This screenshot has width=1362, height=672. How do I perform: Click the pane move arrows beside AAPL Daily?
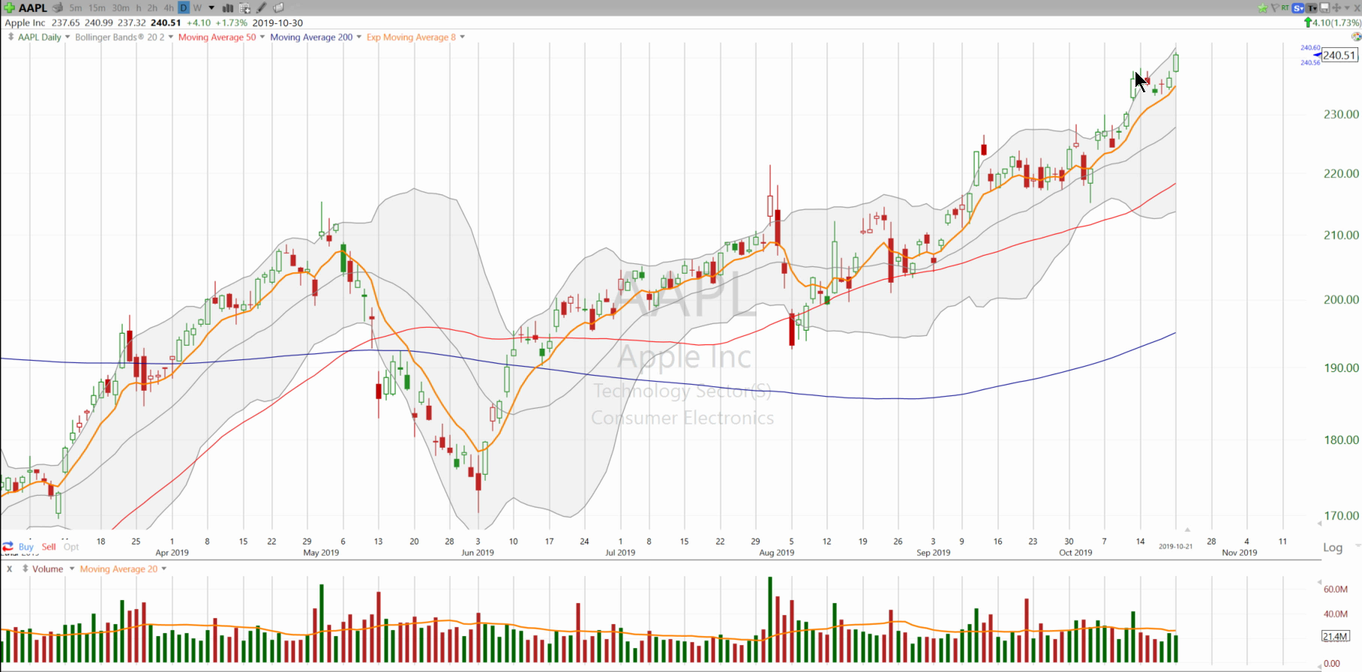(10, 37)
